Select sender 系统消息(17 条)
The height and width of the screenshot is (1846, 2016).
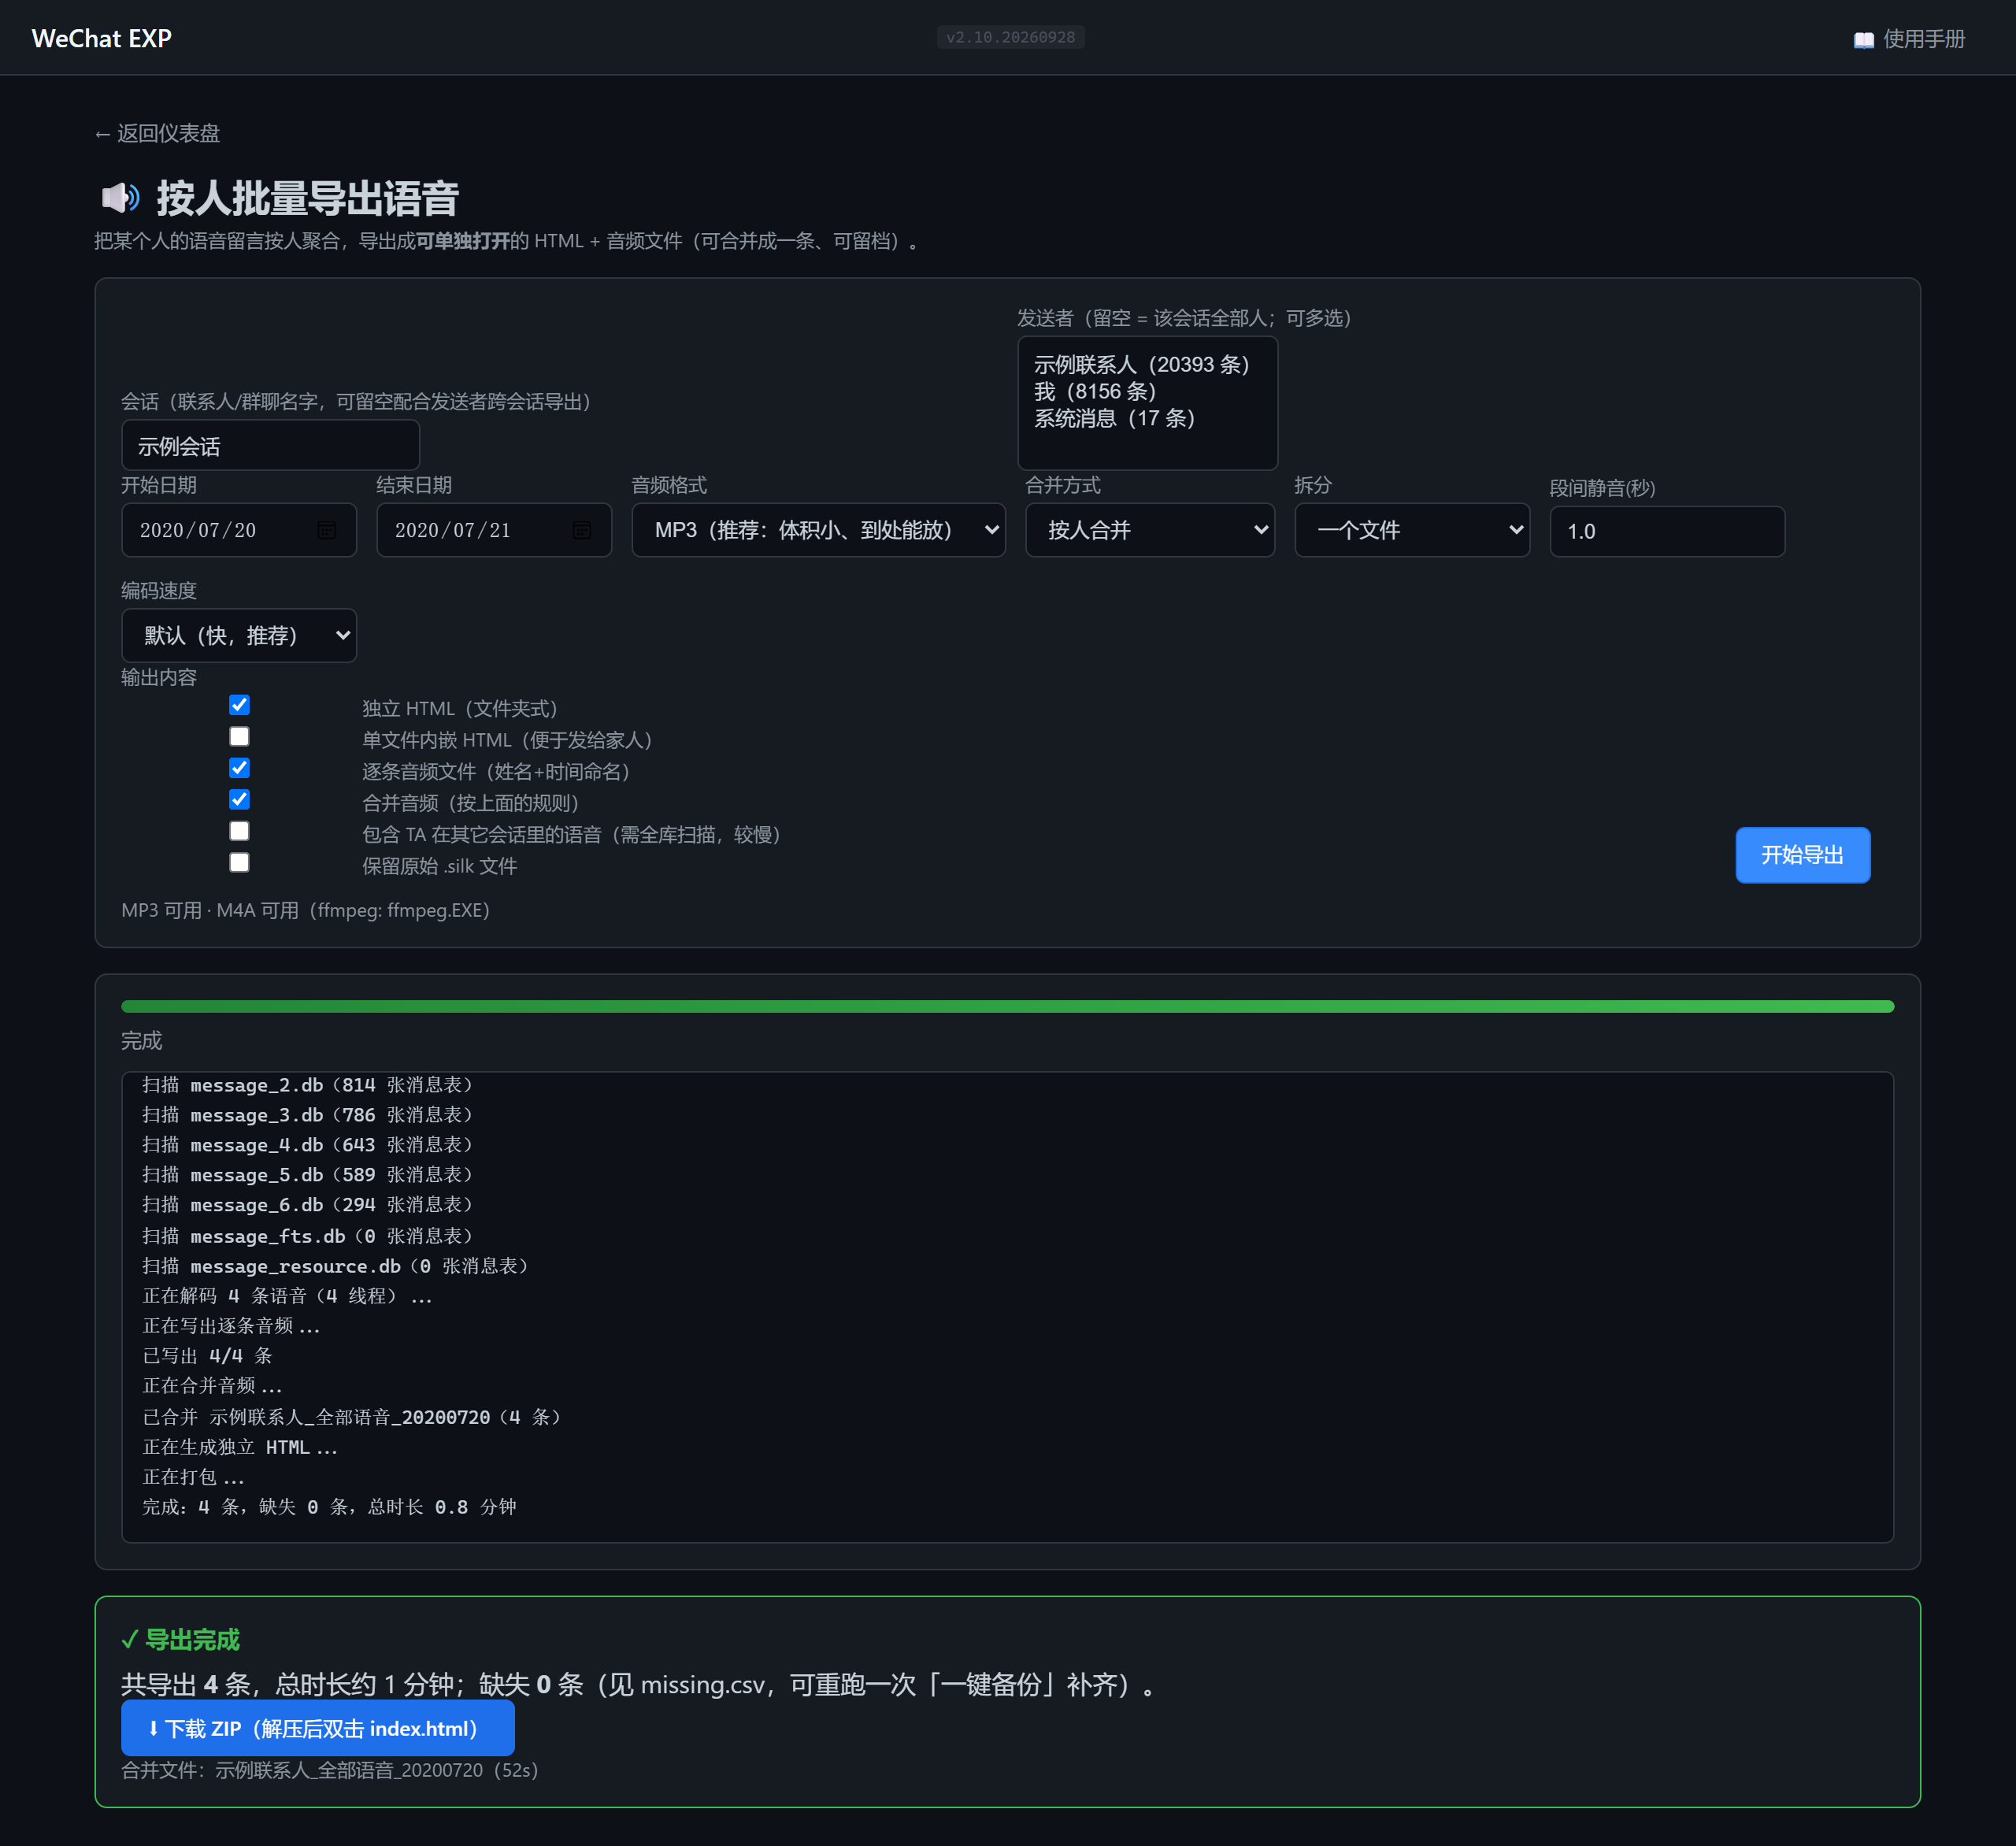click(x=1114, y=419)
